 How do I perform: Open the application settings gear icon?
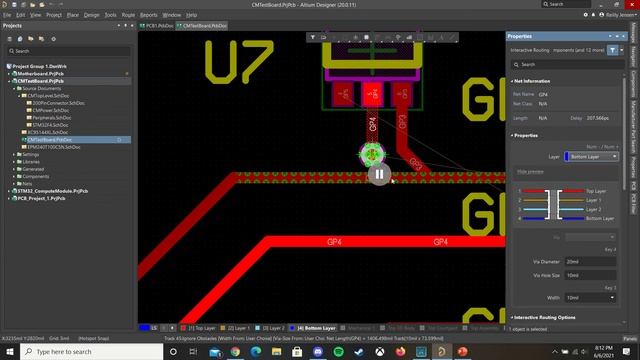(x=585, y=15)
